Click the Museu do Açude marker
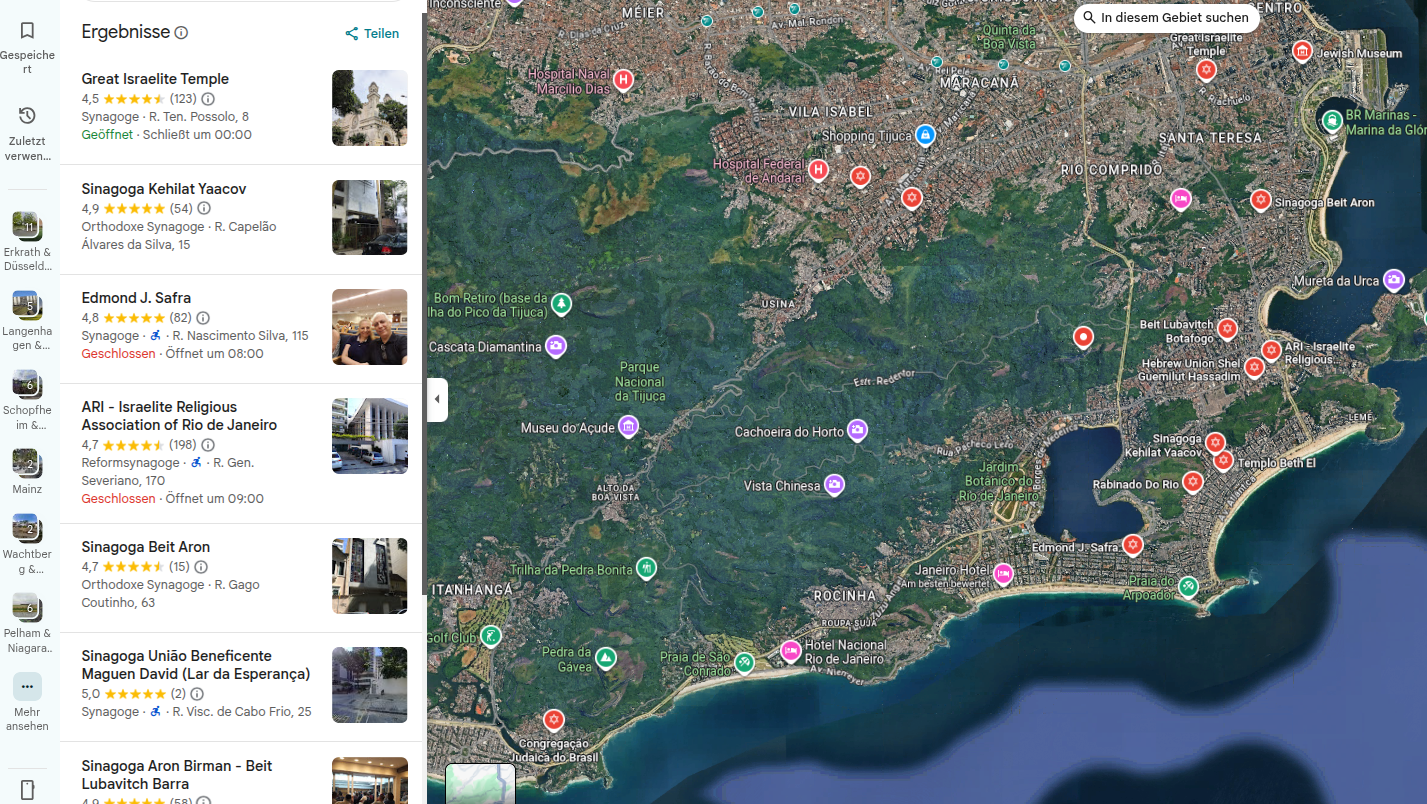This screenshot has height=804, width=1427. click(628, 427)
